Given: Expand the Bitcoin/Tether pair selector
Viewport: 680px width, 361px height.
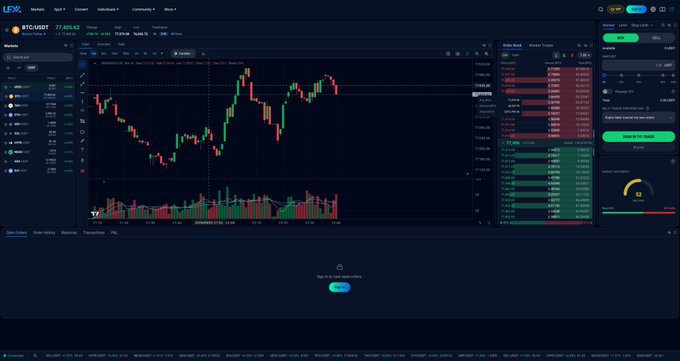Looking at the screenshot, I should coord(34,34).
